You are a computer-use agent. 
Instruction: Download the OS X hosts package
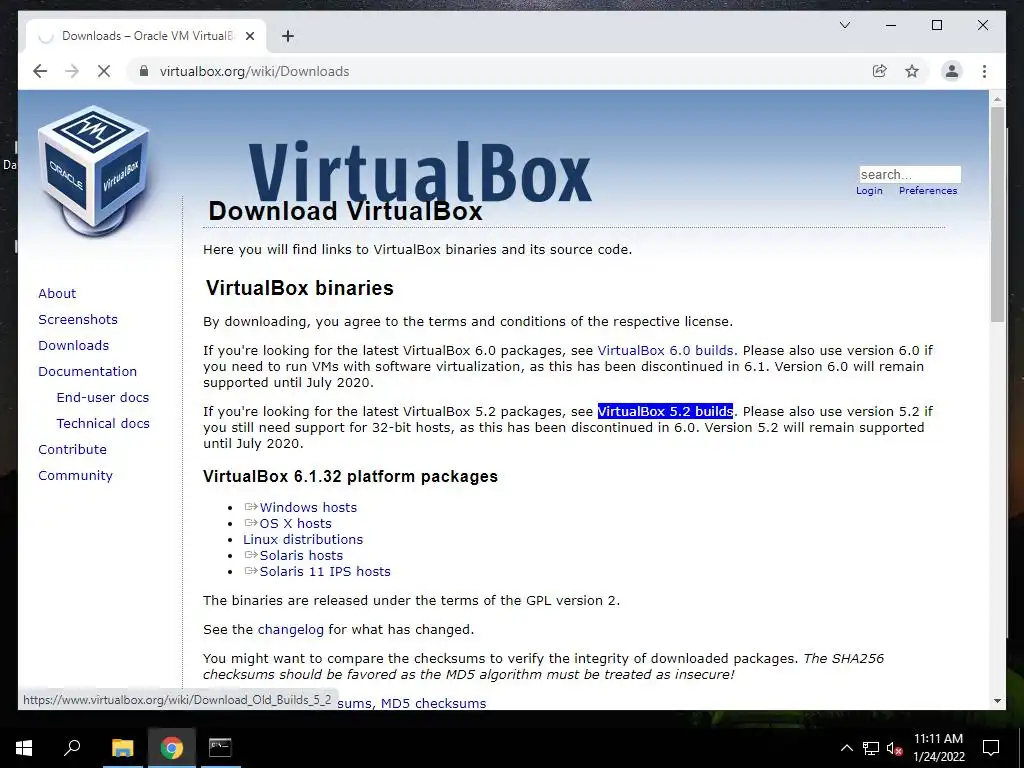tap(295, 523)
